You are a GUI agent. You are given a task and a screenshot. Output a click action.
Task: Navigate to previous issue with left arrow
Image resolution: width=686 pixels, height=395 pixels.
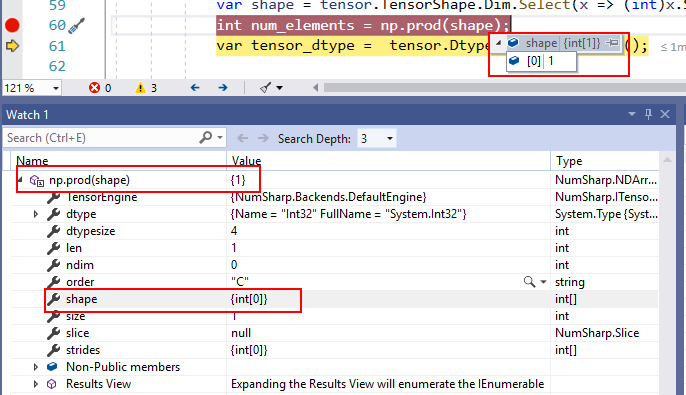click(x=195, y=87)
